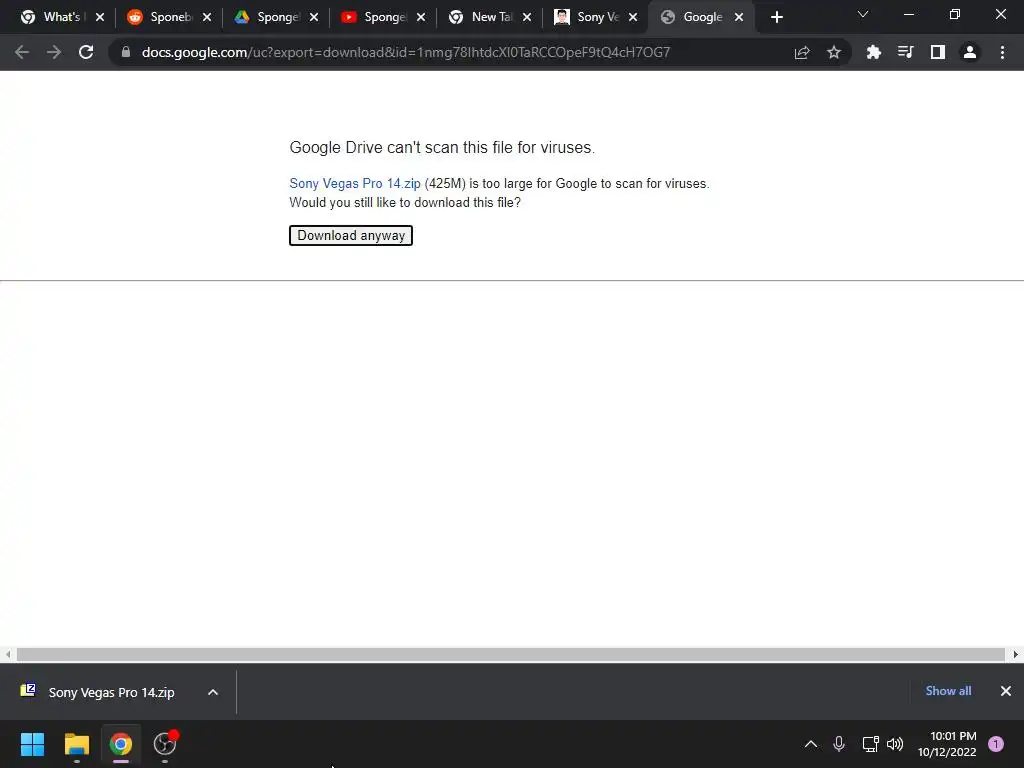Expand download options chevron for Sony Vegas zip
This screenshot has width=1024, height=768.
(x=213, y=692)
